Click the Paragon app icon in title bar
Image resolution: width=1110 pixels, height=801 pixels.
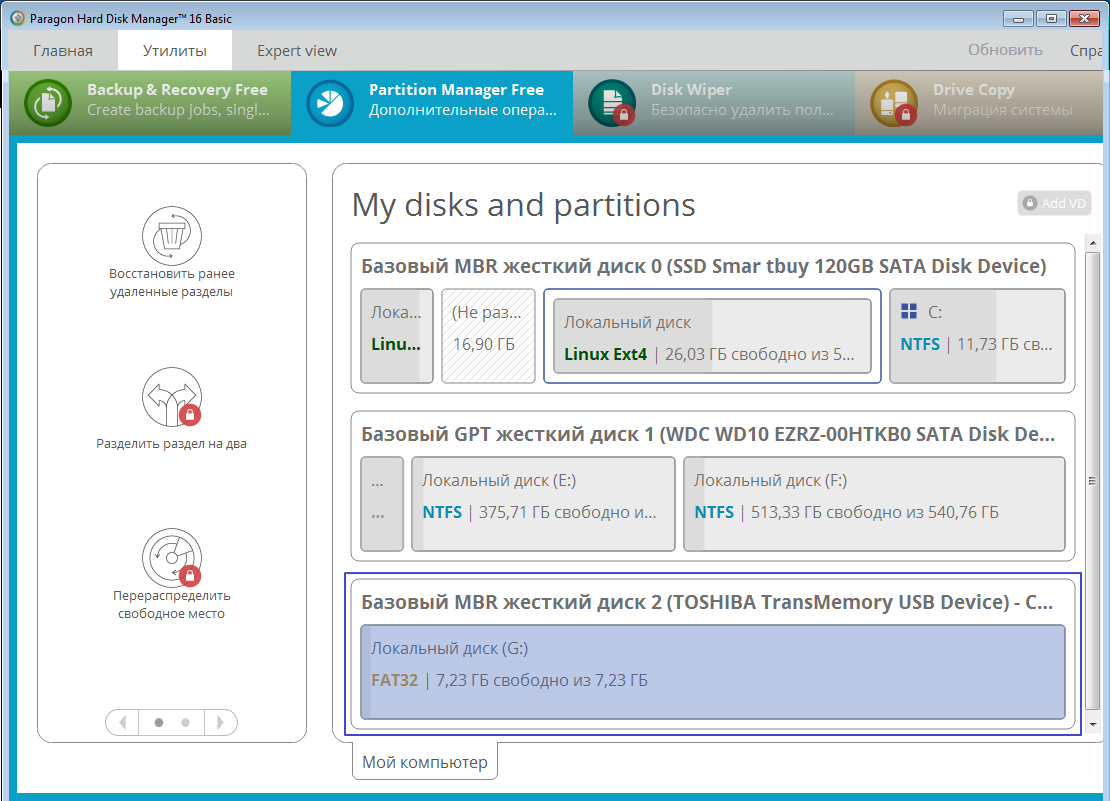point(17,17)
